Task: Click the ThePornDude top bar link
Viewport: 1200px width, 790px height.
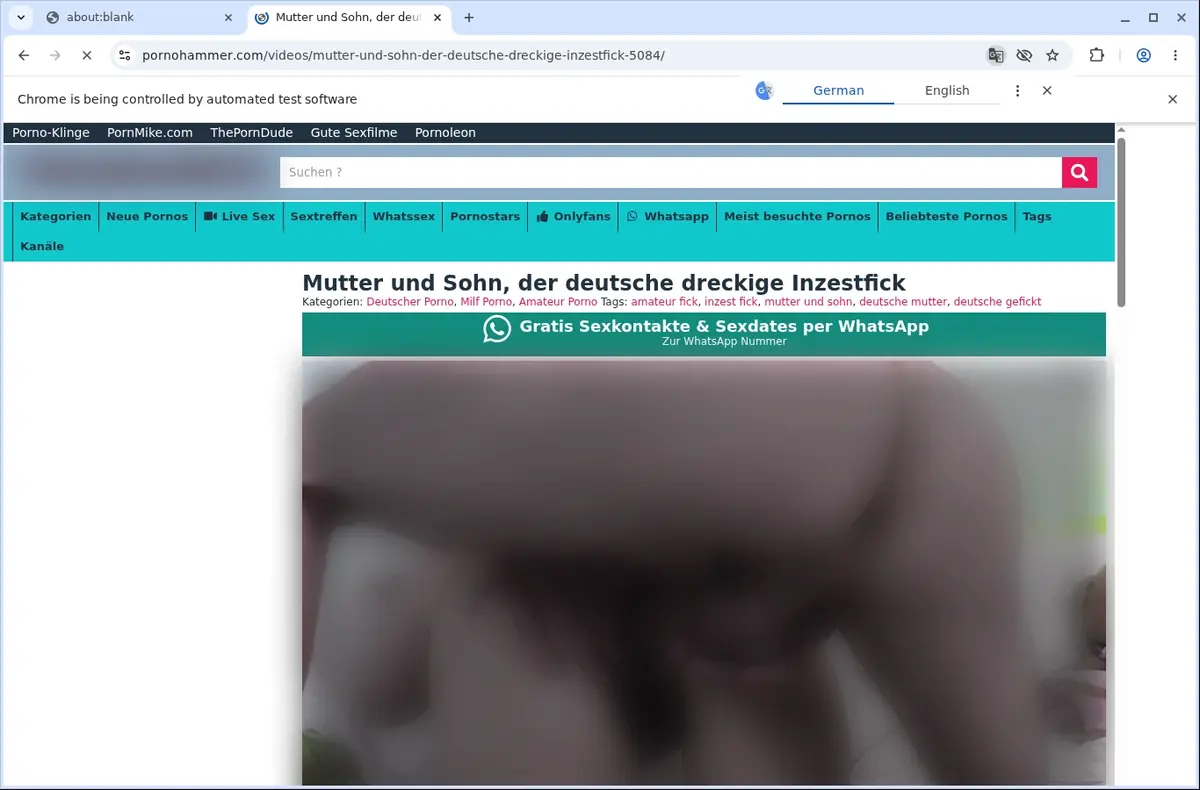Action: [251, 133]
